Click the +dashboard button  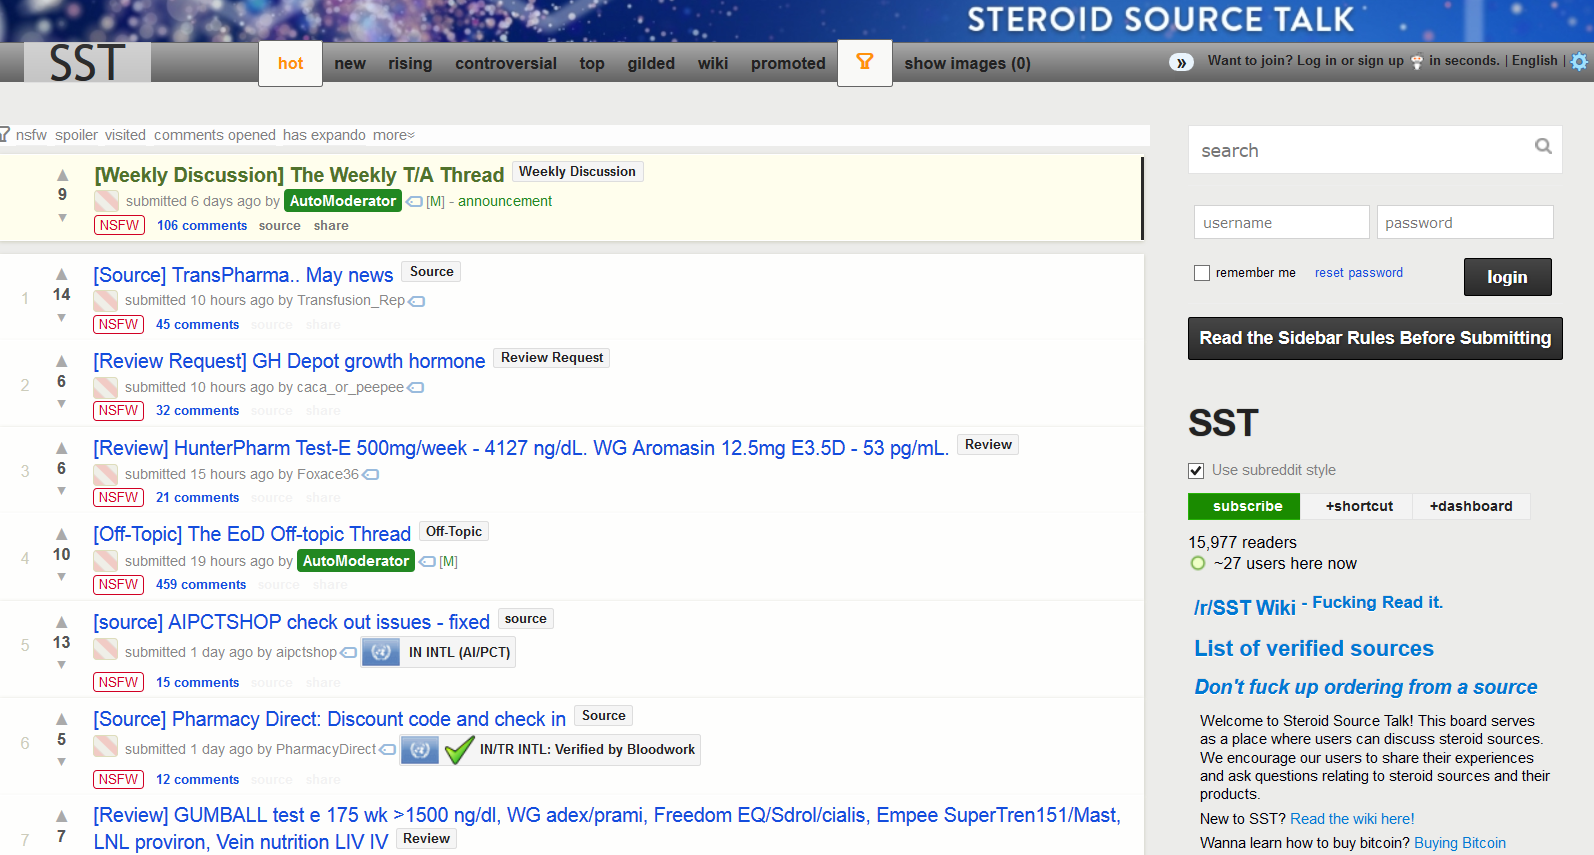point(1471,506)
